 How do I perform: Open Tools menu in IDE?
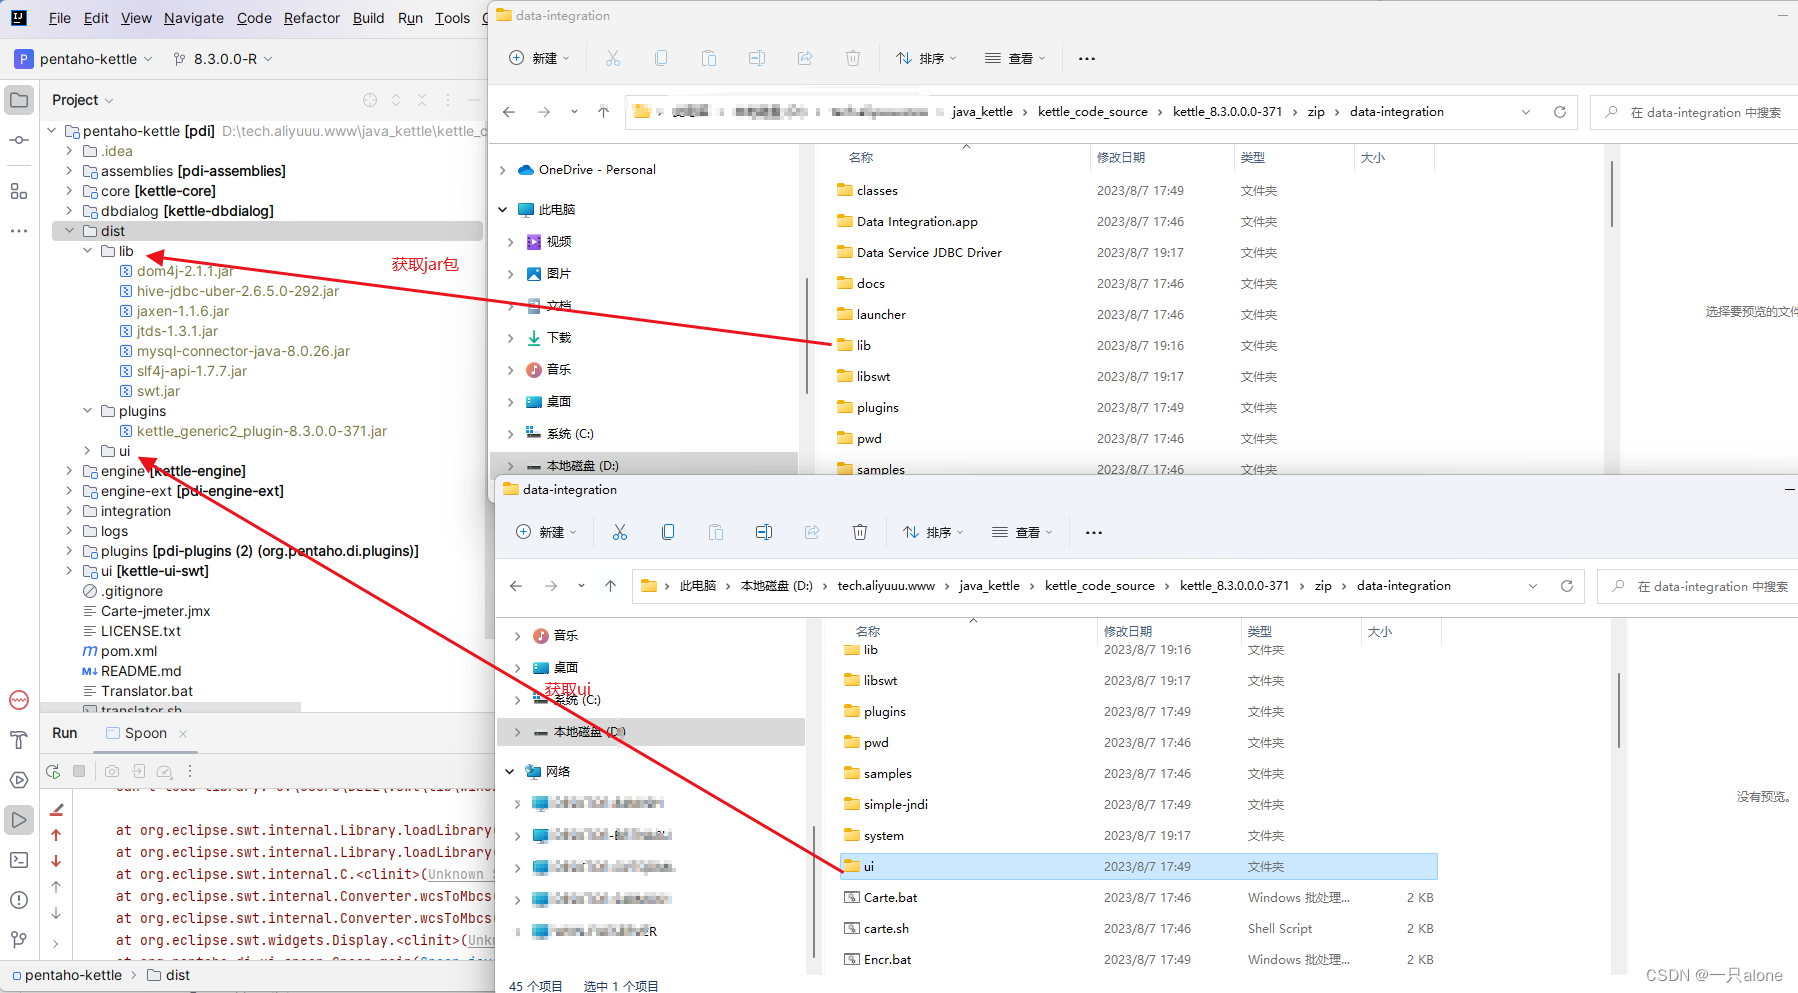click(x=452, y=18)
